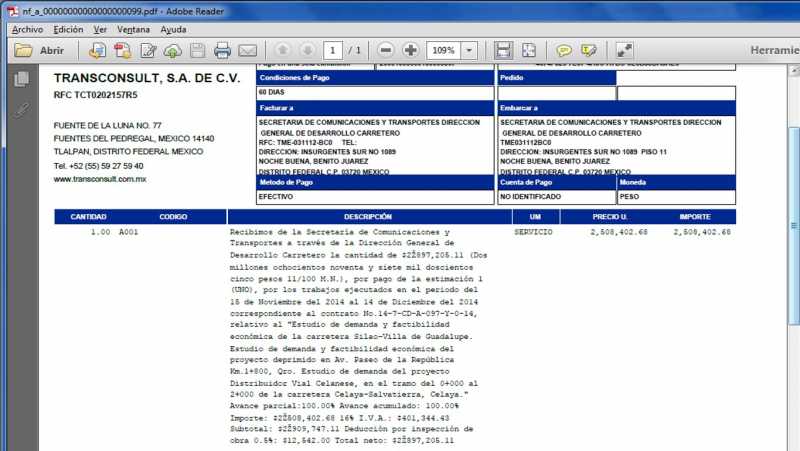800x451 pixels.
Task: Click the edit/sign document icon
Action: pos(148,50)
